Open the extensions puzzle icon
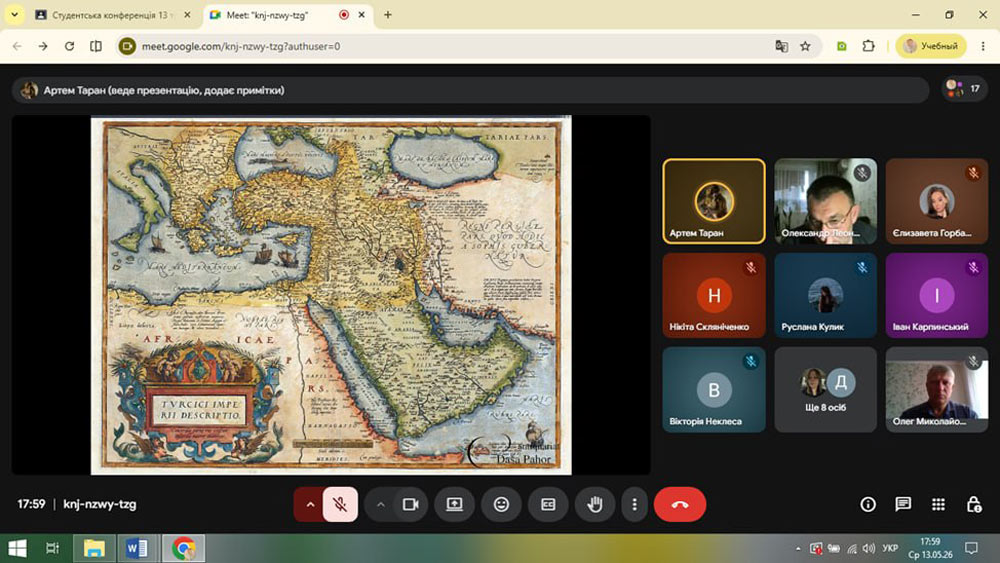The height and width of the screenshot is (563, 1000). click(868, 46)
